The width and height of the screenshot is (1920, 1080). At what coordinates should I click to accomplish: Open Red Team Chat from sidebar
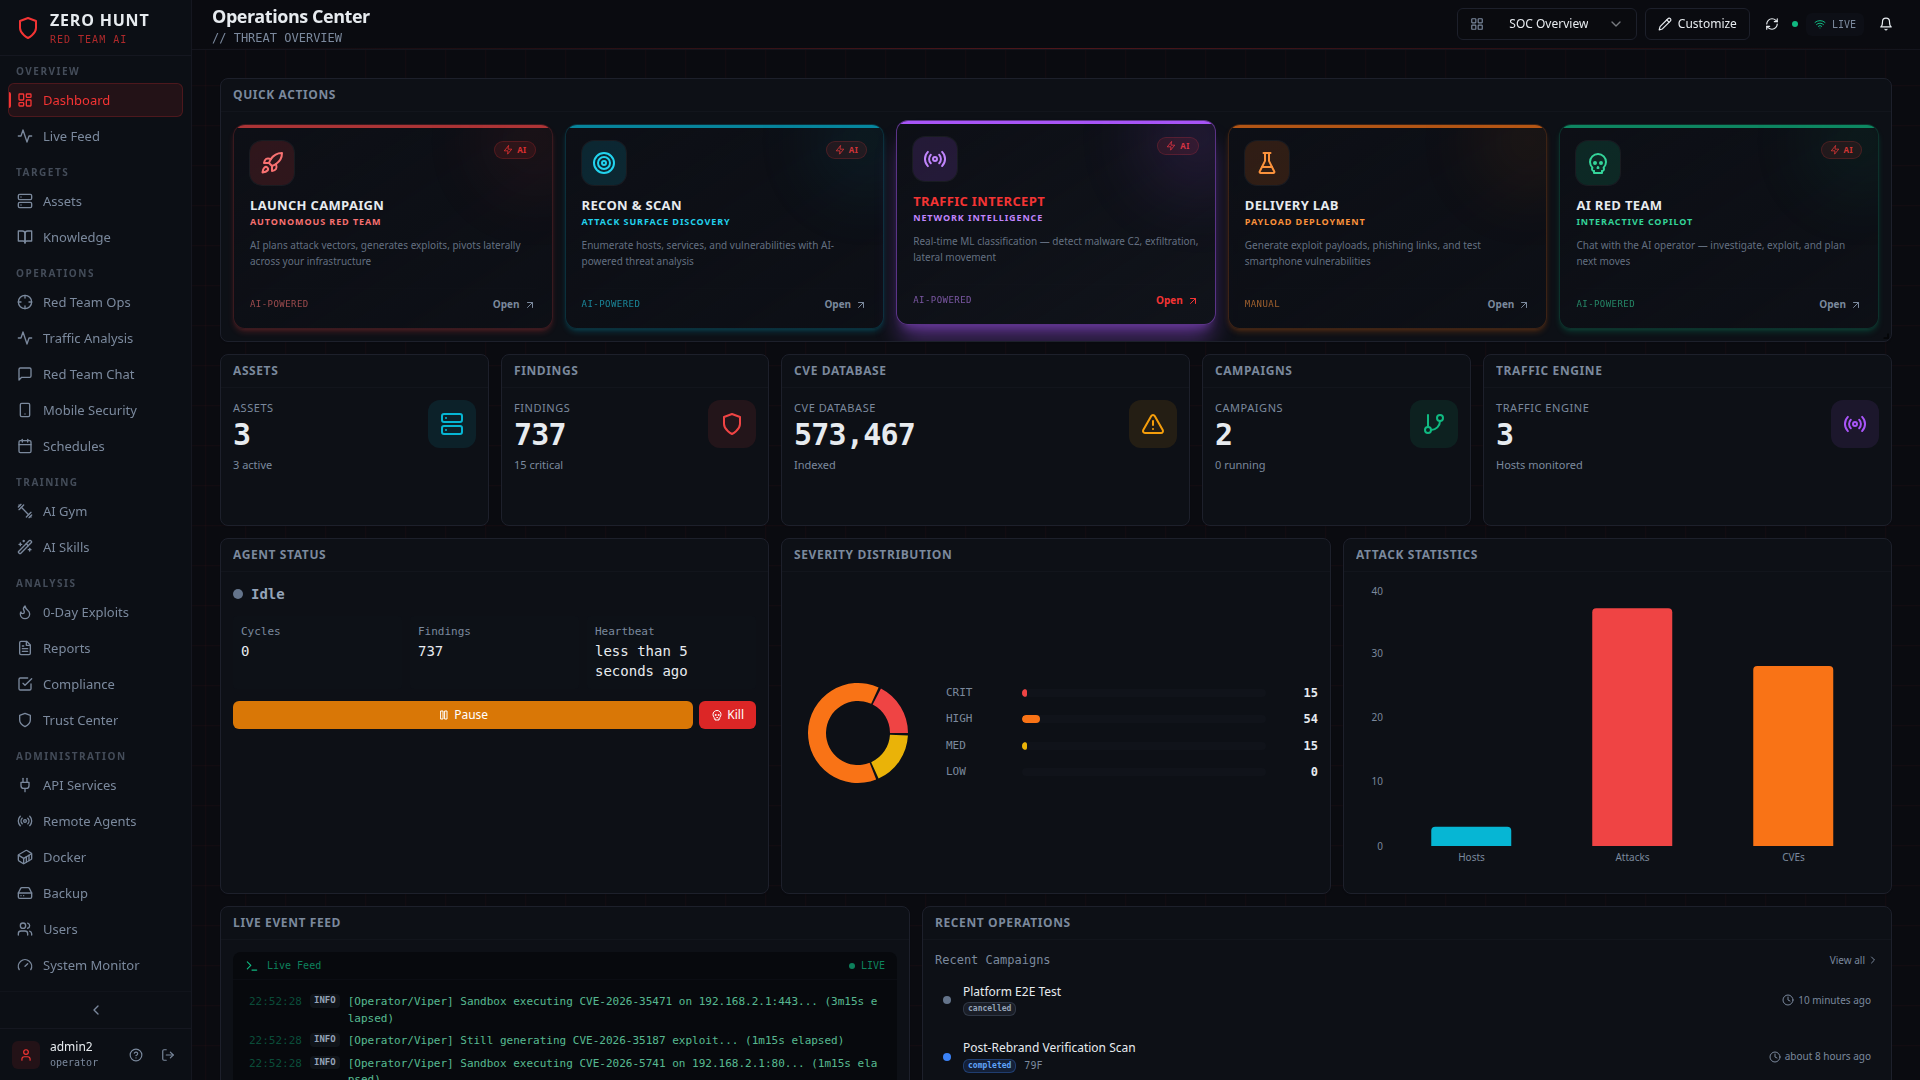87,374
